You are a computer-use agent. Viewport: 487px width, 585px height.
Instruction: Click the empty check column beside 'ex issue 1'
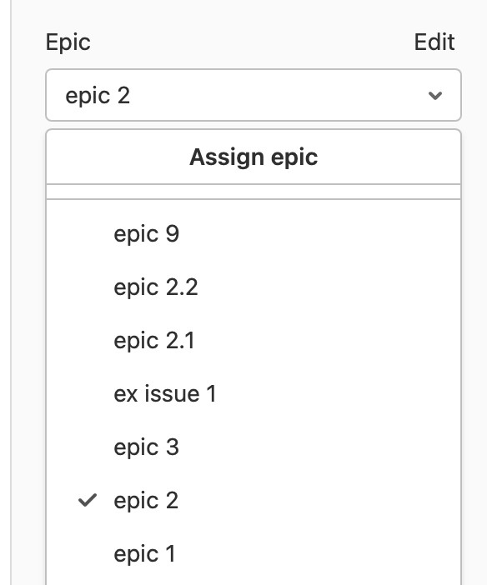(88, 394)
